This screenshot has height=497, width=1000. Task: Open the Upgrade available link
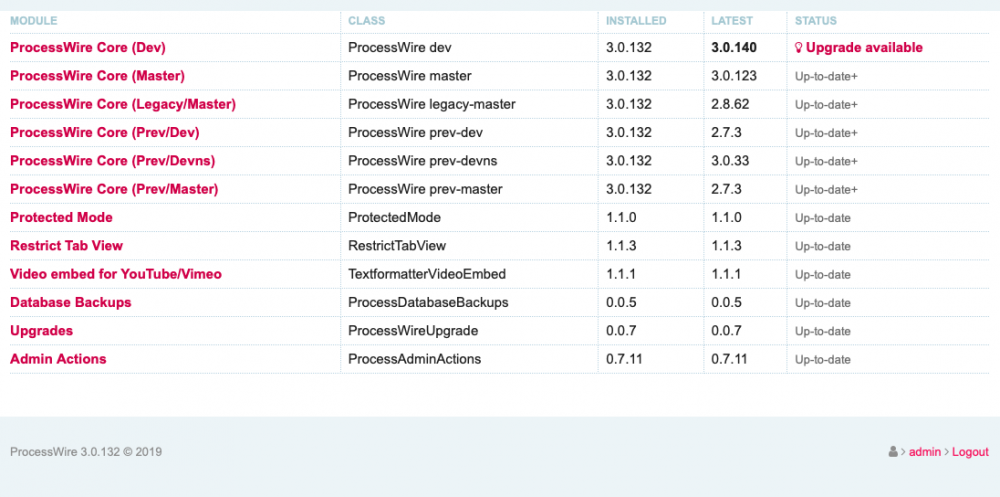click(864, 48)
